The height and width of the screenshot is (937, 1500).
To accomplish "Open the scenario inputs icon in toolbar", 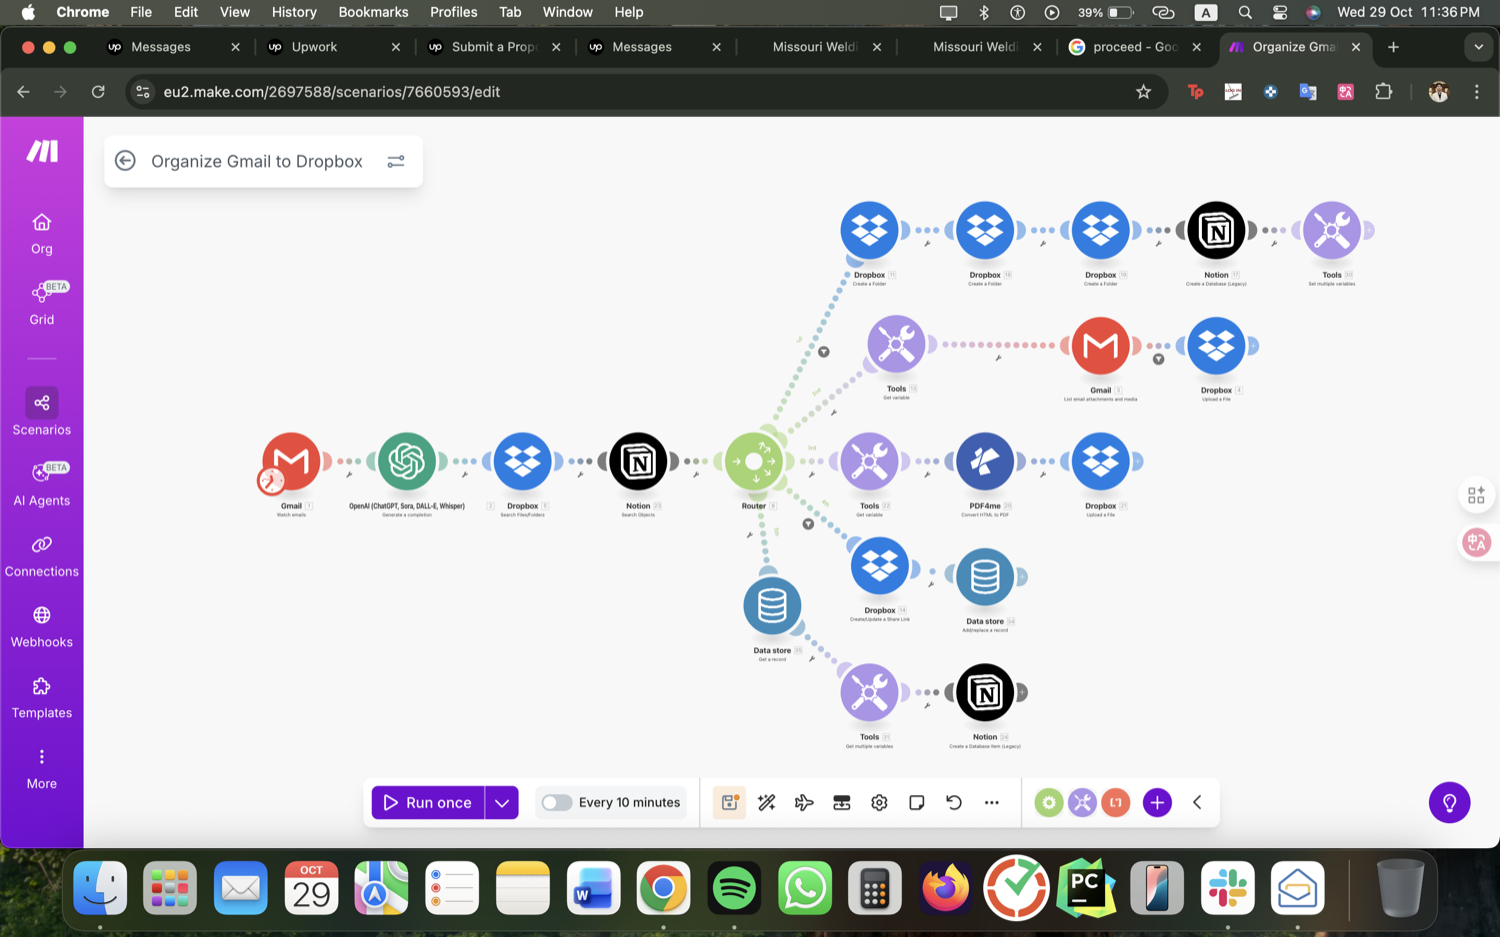I will point(842,802).
